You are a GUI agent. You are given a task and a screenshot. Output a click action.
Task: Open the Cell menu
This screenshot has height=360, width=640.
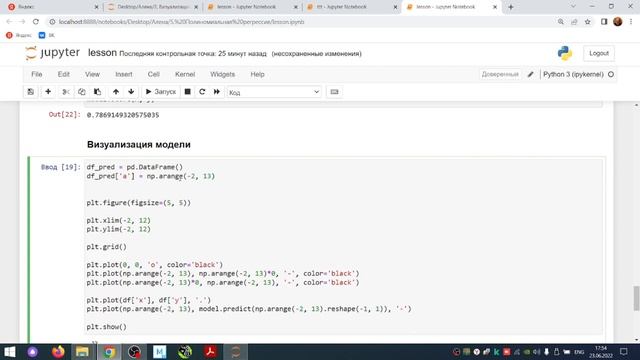point(153,74)
